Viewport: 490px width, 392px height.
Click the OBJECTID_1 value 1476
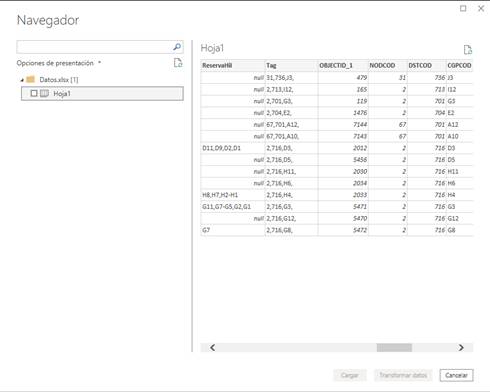(360, 113)
